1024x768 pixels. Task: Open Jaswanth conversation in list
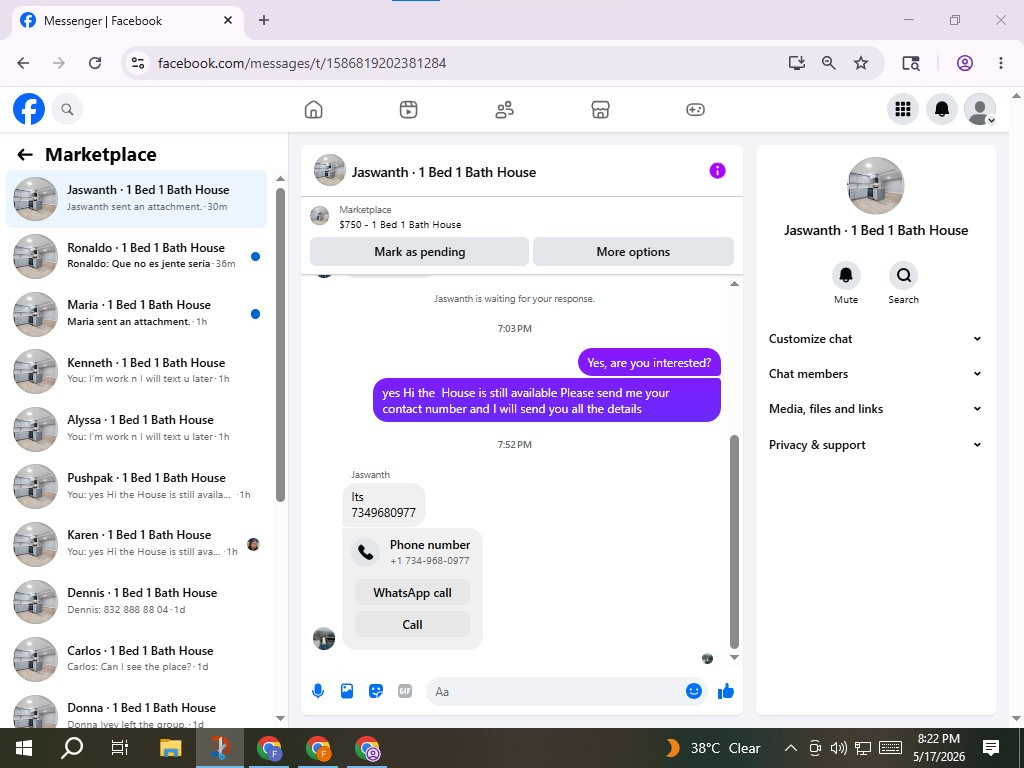coord(136,199)
